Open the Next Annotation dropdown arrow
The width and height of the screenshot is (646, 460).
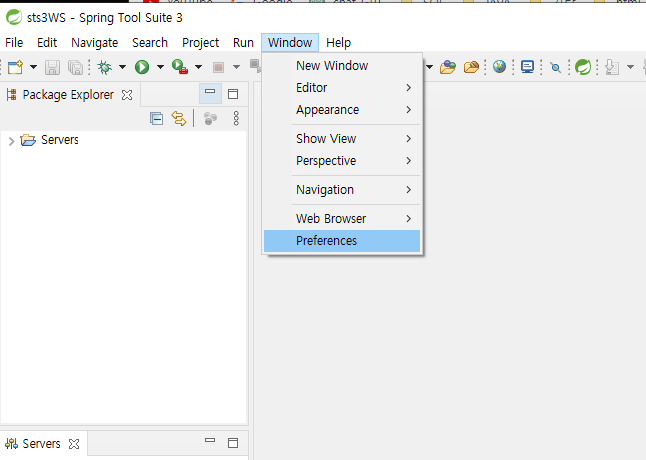pos(630,67)
